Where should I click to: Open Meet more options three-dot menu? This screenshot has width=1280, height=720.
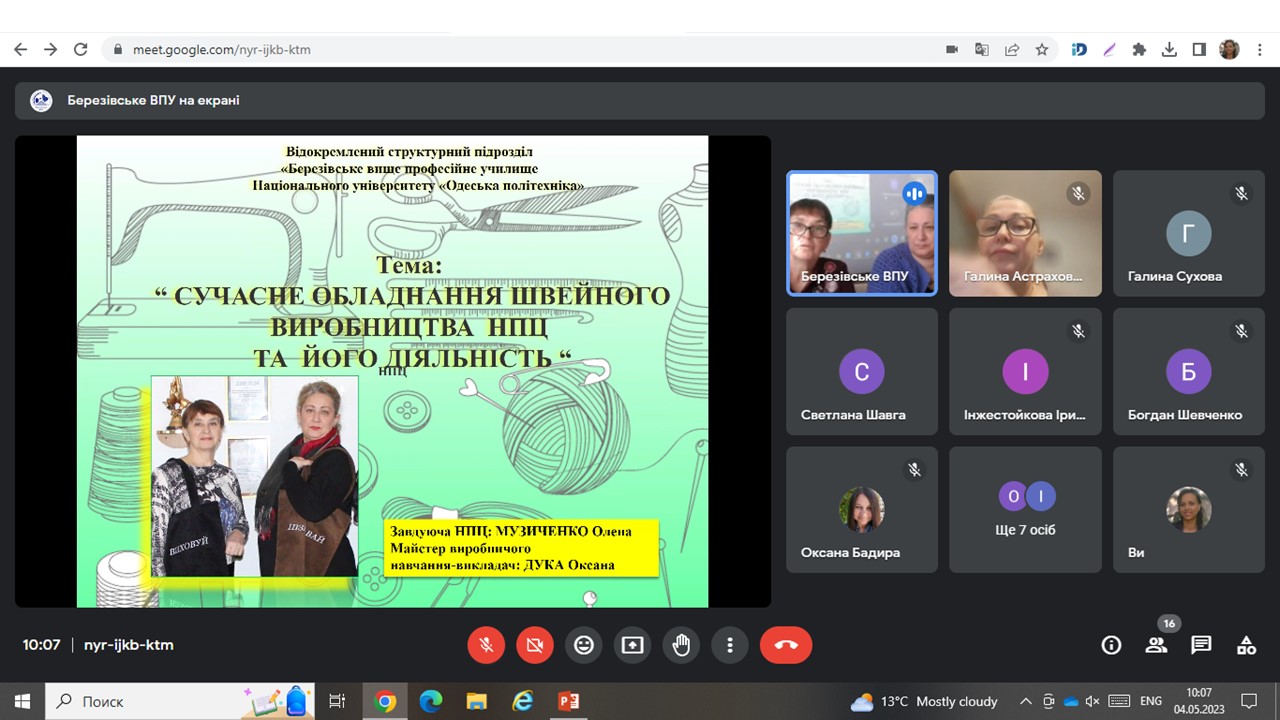tap(731, 645)
